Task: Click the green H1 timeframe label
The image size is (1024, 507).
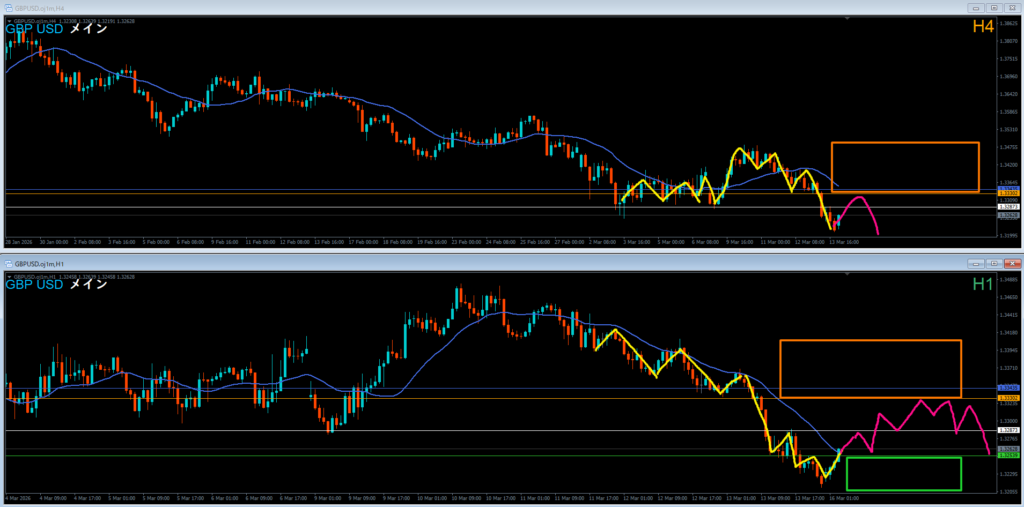Action: point(982,284)
